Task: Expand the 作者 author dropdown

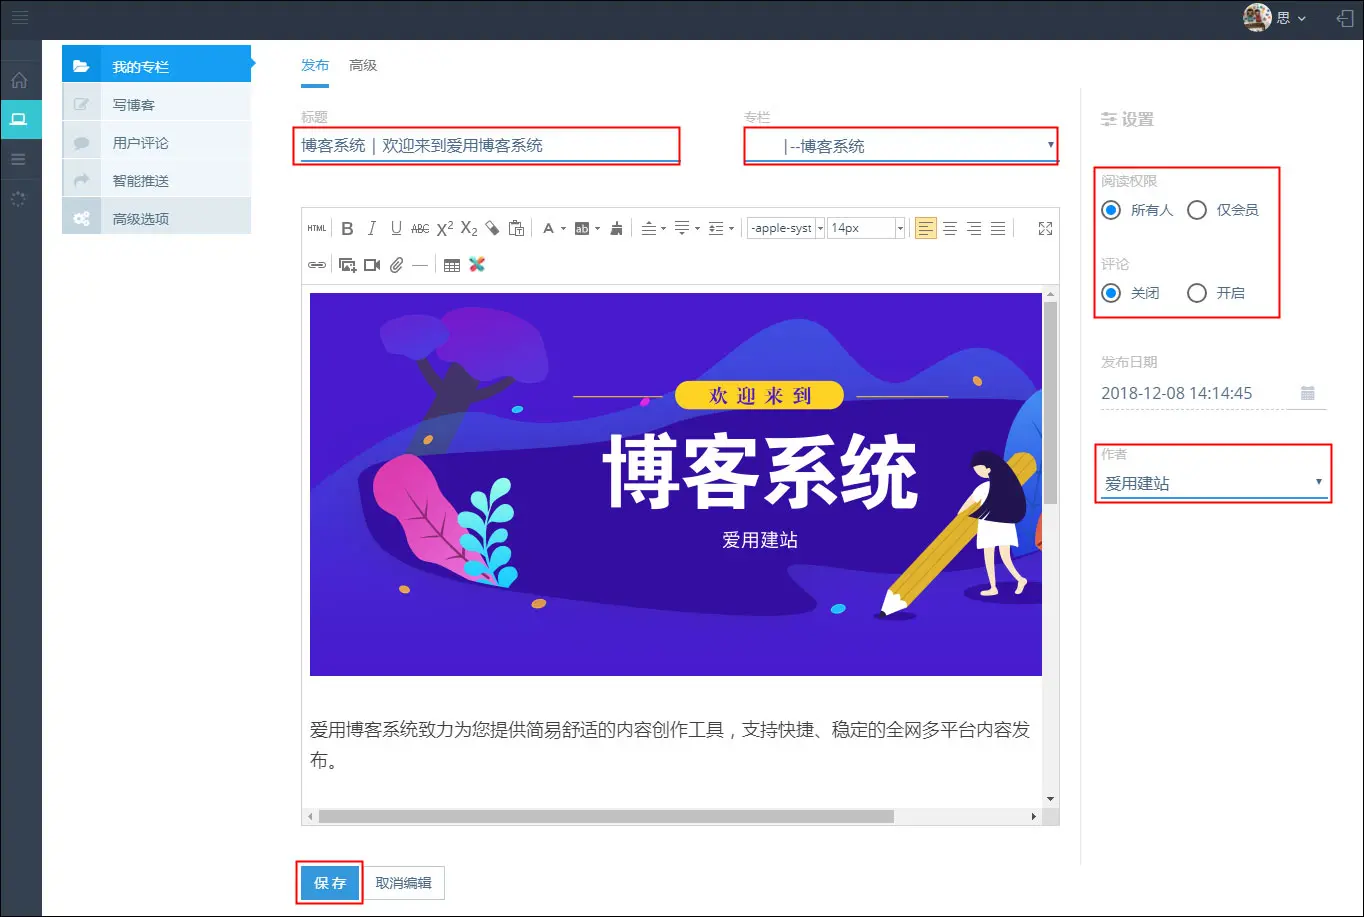Action: click(x=1212, y=484)
